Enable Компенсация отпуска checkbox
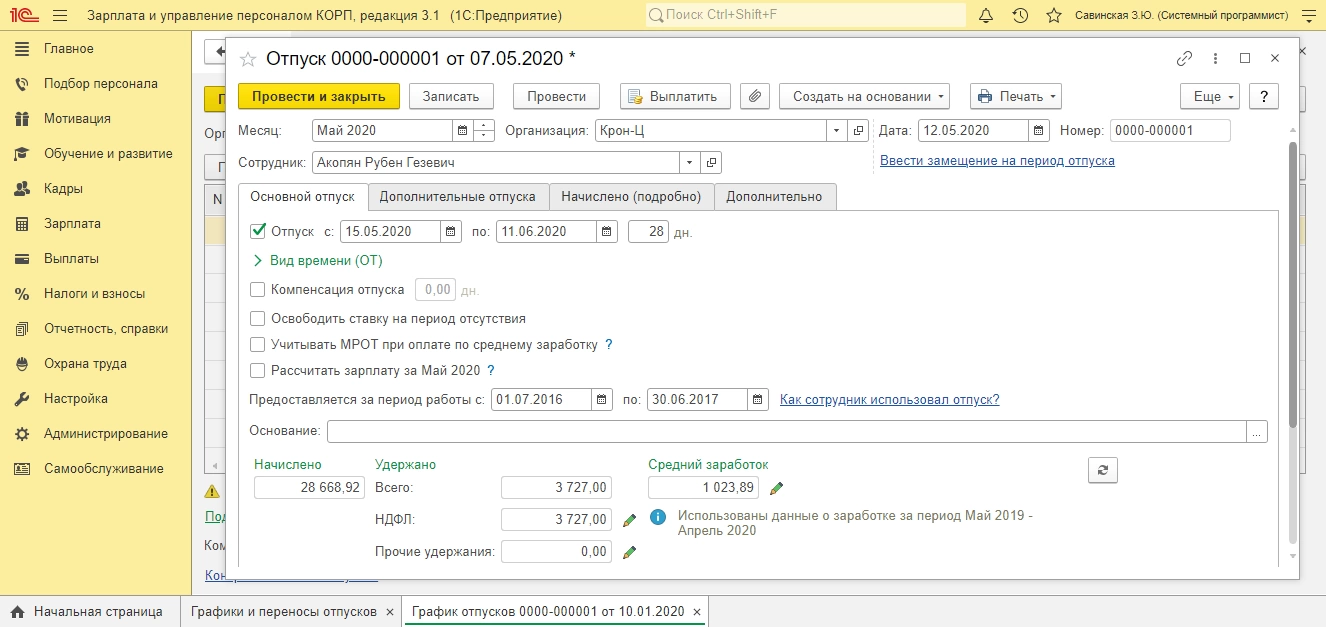 (258, 289)
